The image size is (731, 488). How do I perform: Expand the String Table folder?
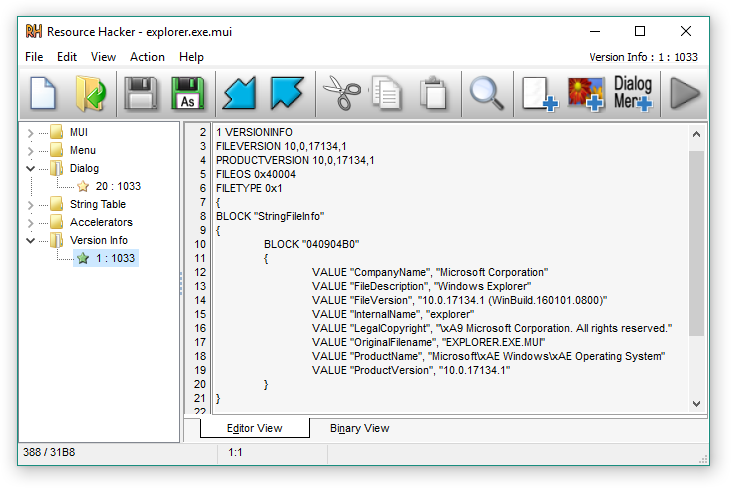click(x=30, y=205)
